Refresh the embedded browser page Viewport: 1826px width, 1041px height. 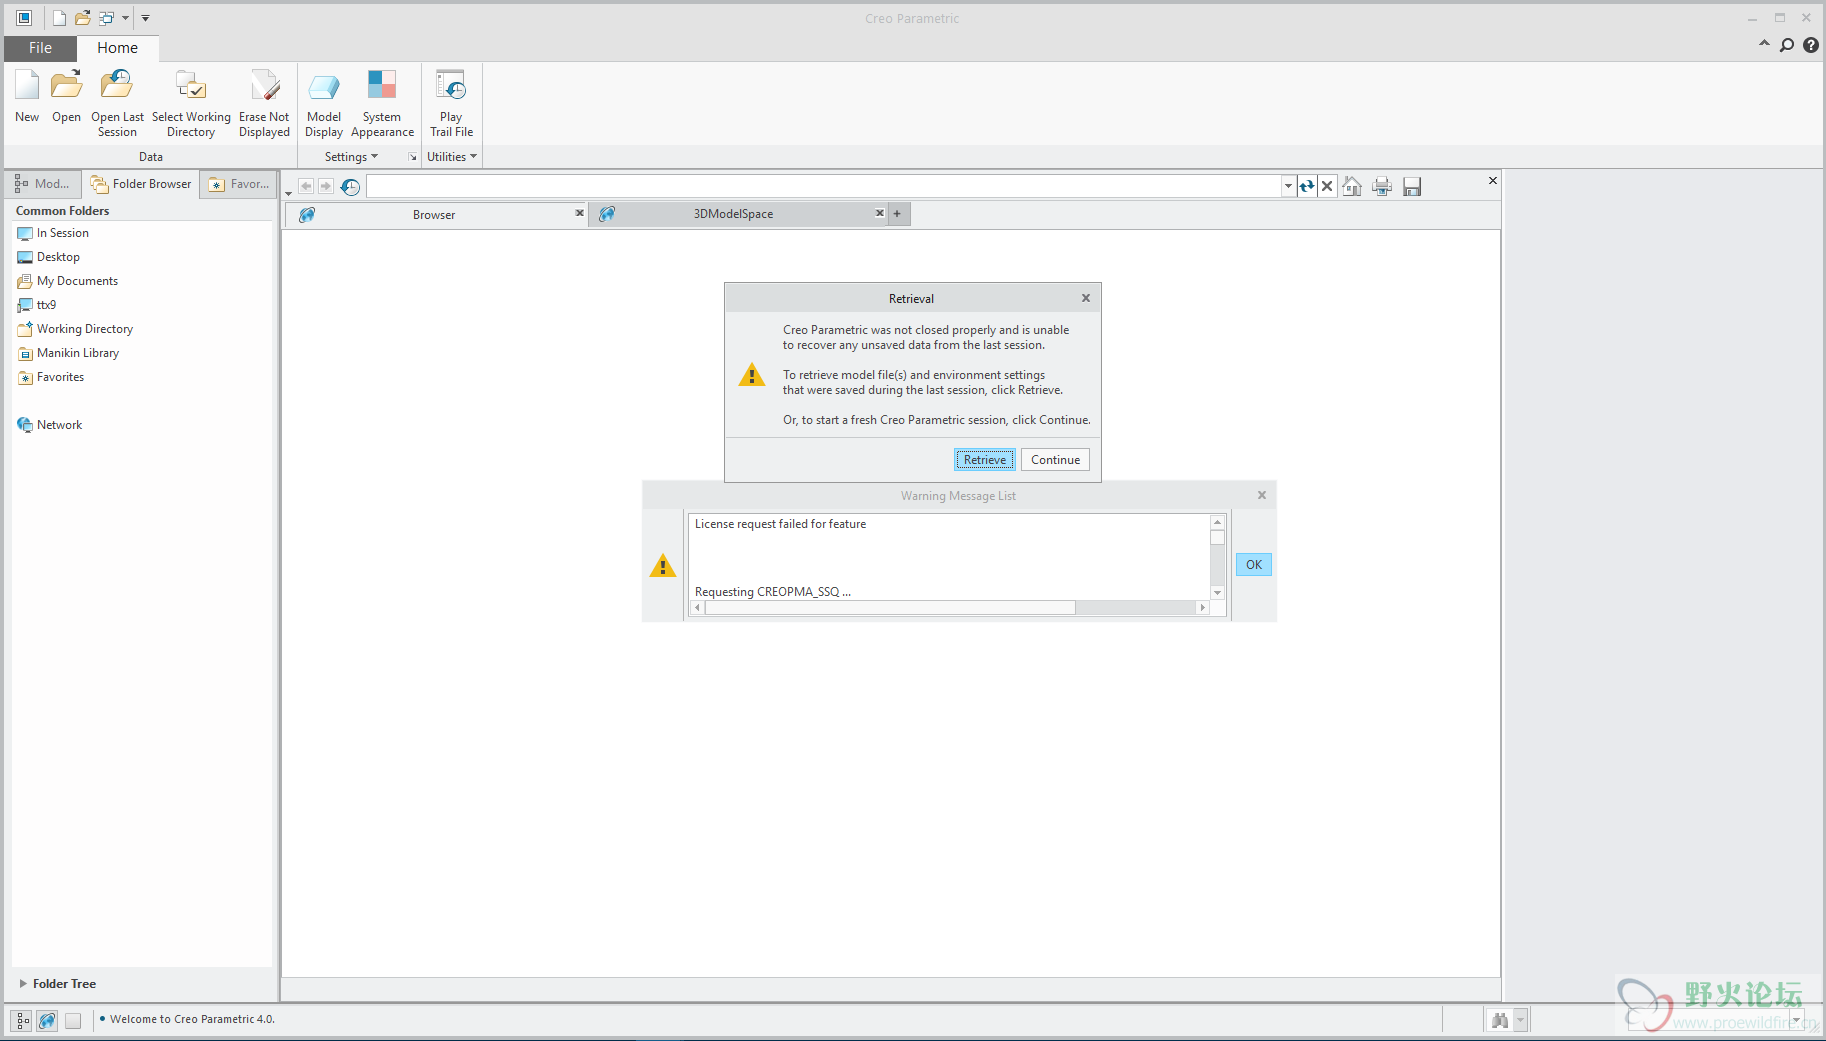(x=1307, y=186)
